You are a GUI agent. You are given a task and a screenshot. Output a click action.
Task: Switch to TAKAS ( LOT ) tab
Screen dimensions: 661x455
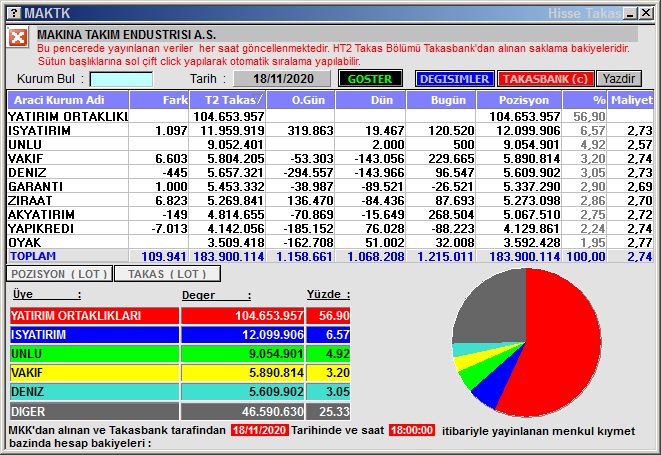[167, 274]
